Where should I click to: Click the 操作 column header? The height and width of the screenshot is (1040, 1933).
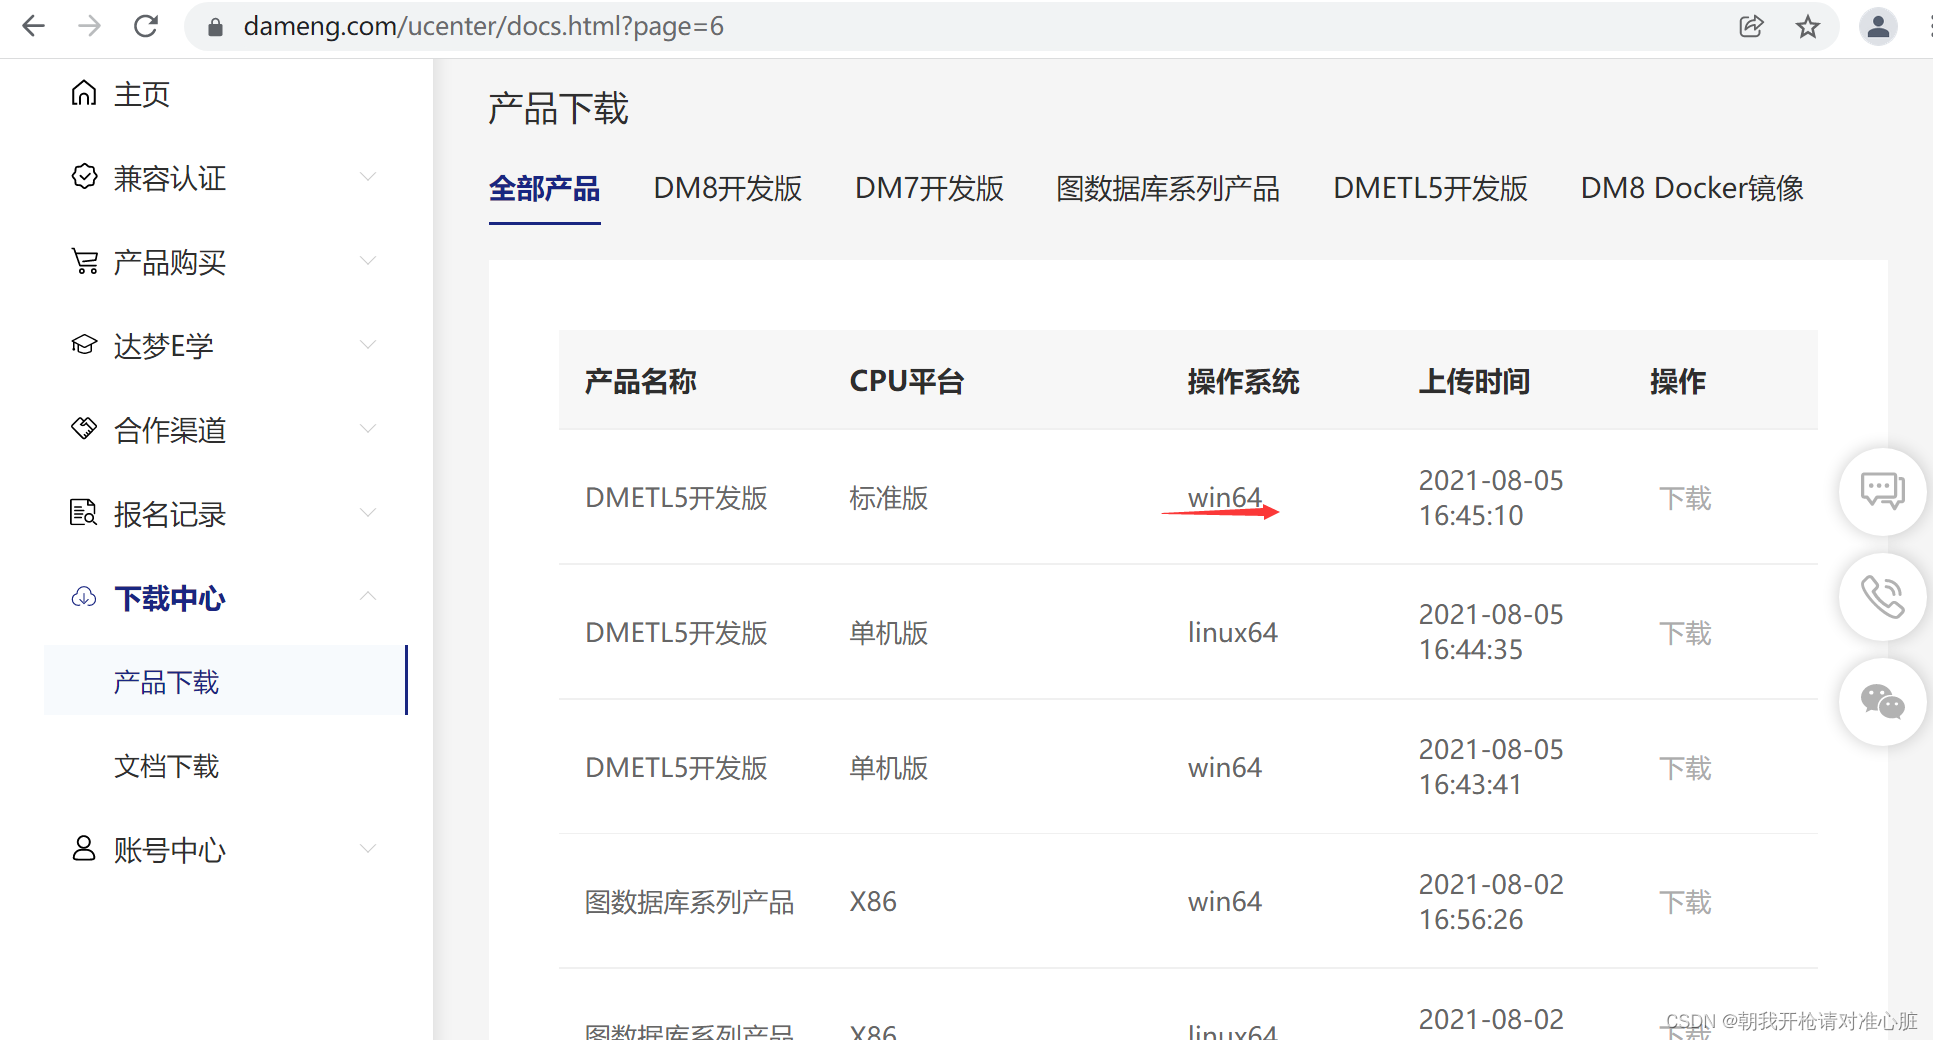(1677, 381)
